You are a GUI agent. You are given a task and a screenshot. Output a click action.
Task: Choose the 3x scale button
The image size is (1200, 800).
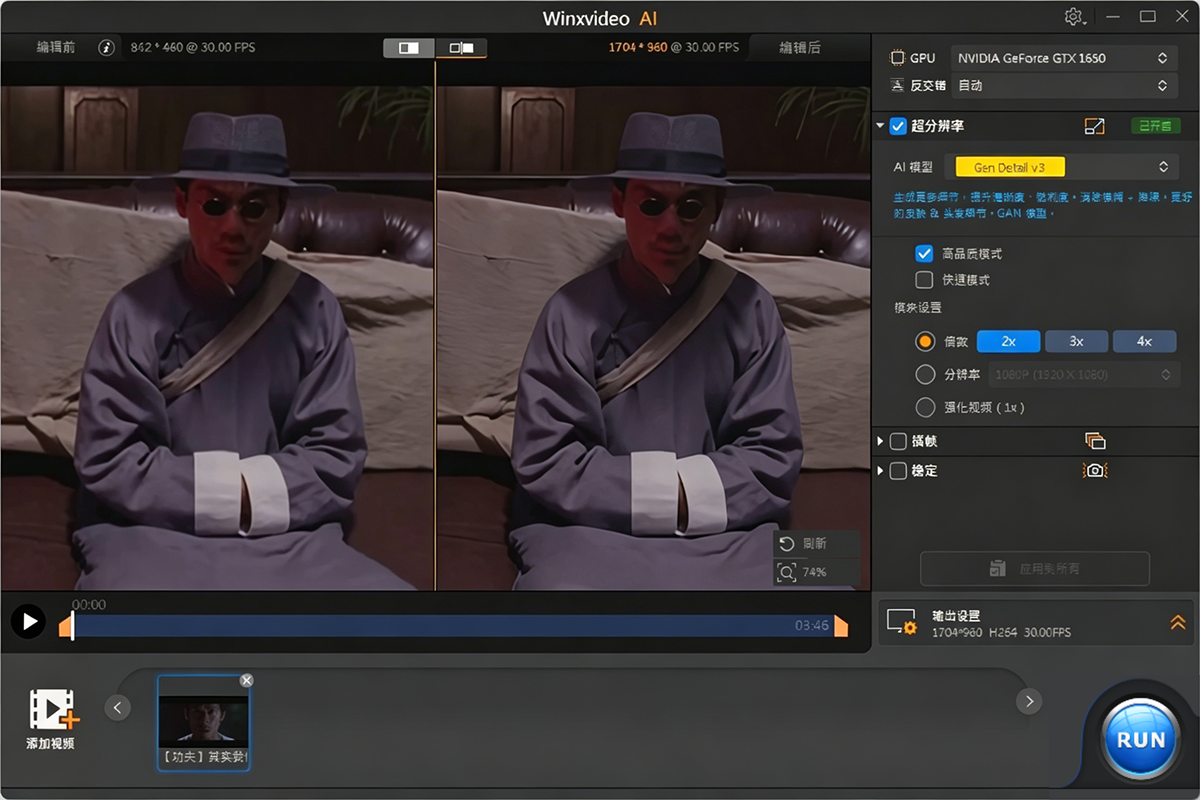(x=1077, y=341)
